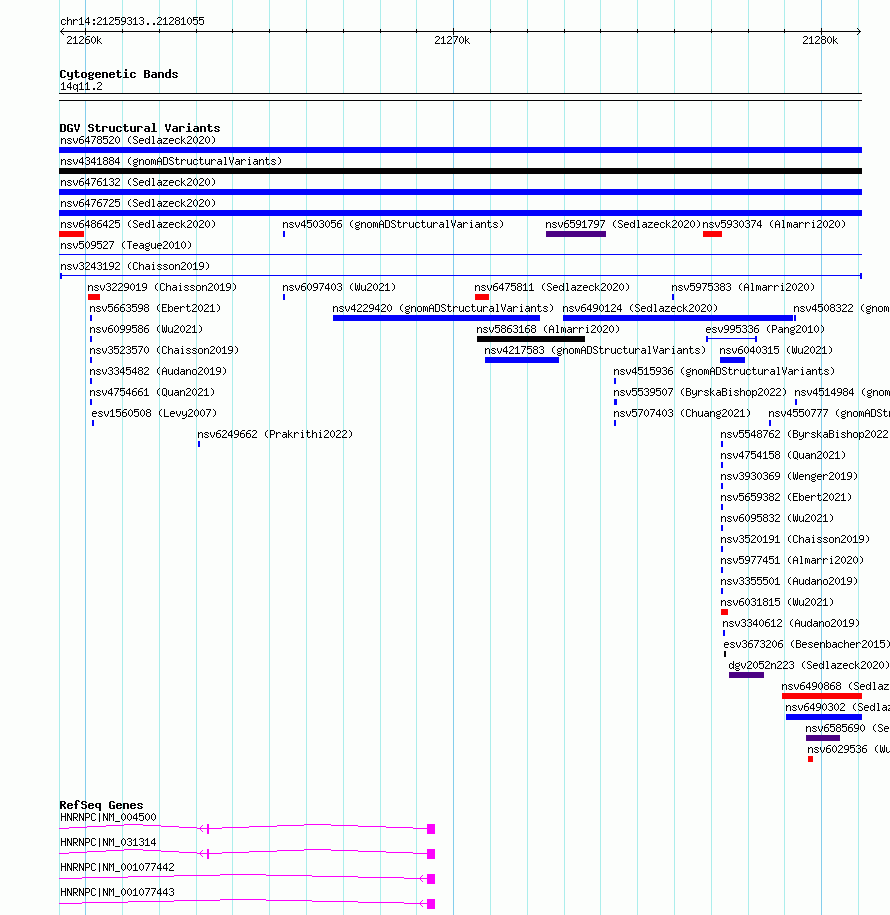Click nsv4754661 (Quan2021) label
Screen dimensions: 890x915
(152, 392)
